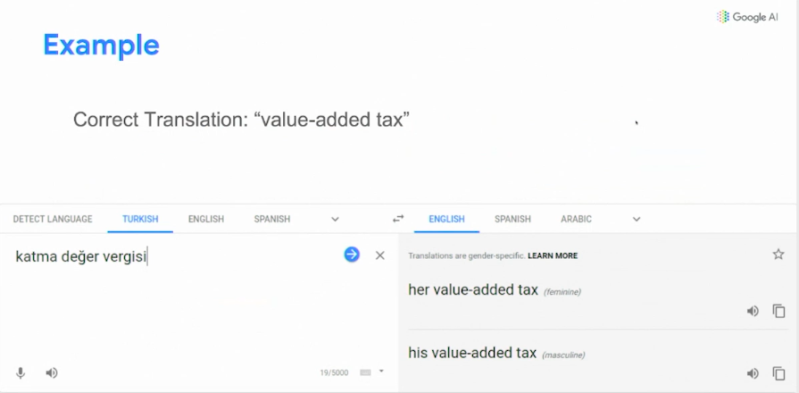This screenshot has width=799, height=393.
Task: Save translation with the star icon
Action: coord(778,254)
